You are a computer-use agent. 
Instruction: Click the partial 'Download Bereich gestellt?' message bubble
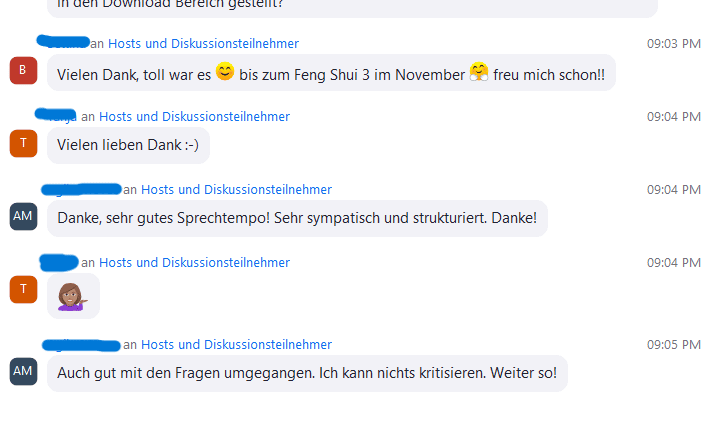click(352, 7)
